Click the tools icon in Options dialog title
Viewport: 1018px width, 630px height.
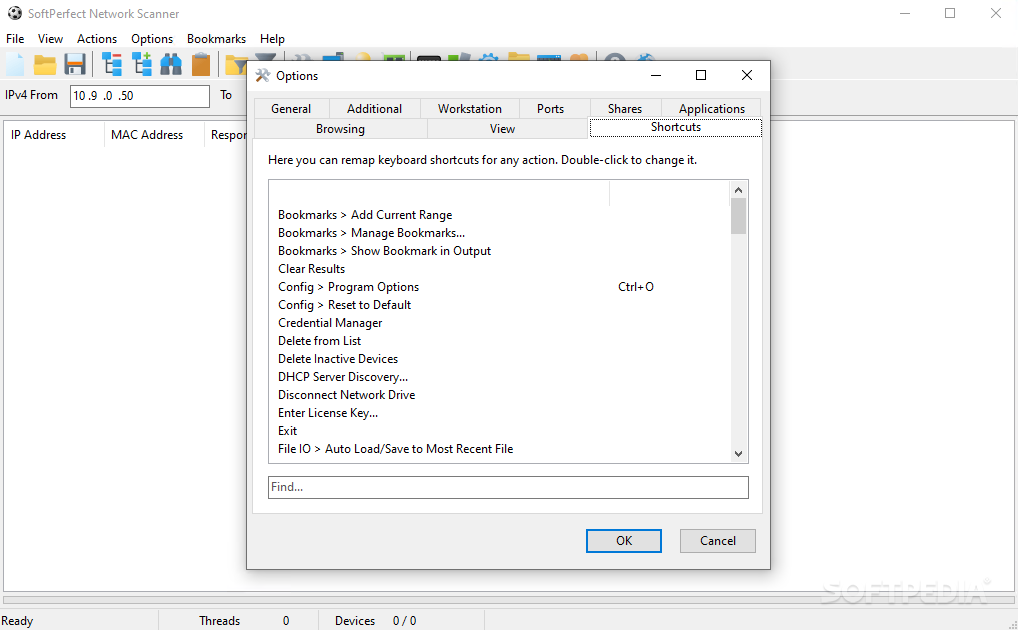[262, 75]
